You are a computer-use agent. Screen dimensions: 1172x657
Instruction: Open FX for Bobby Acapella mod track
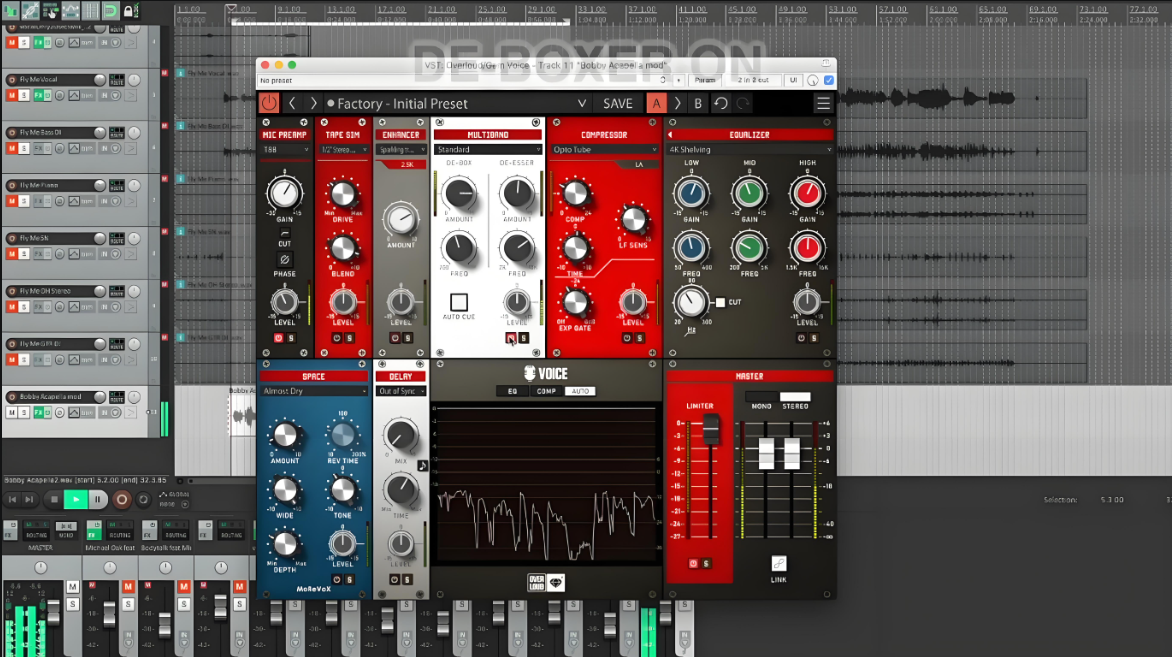click(38, 413)
